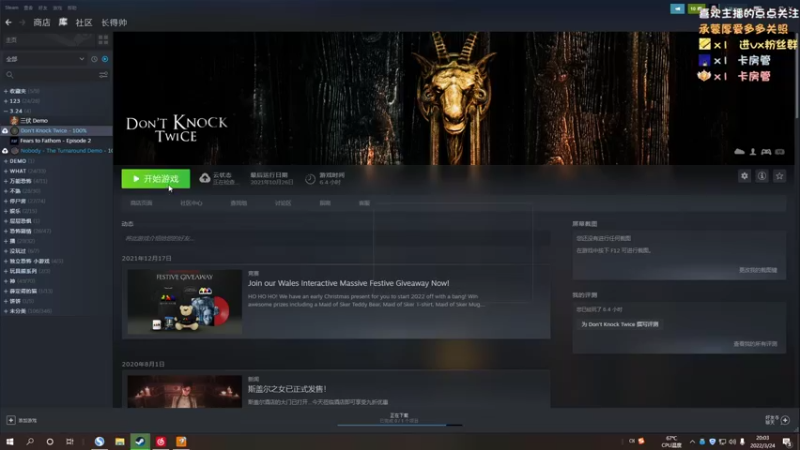Open the 社区 (Community) tab
The width and height of the screenshot is (800, 450).
click(x=84, y=22)
